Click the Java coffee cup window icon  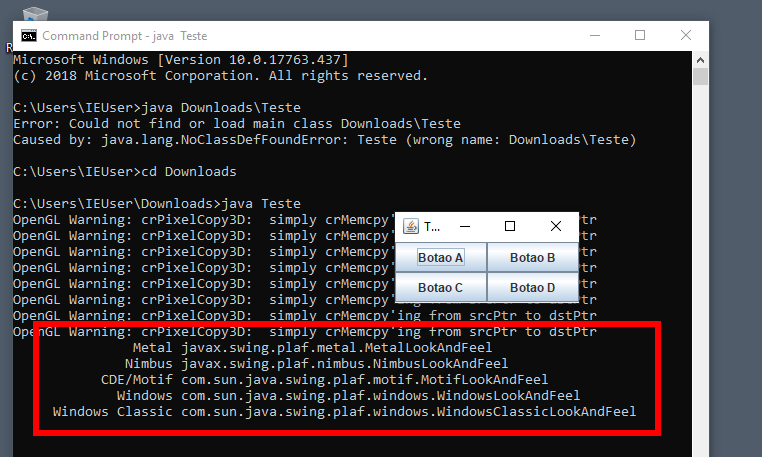(411, 226)
